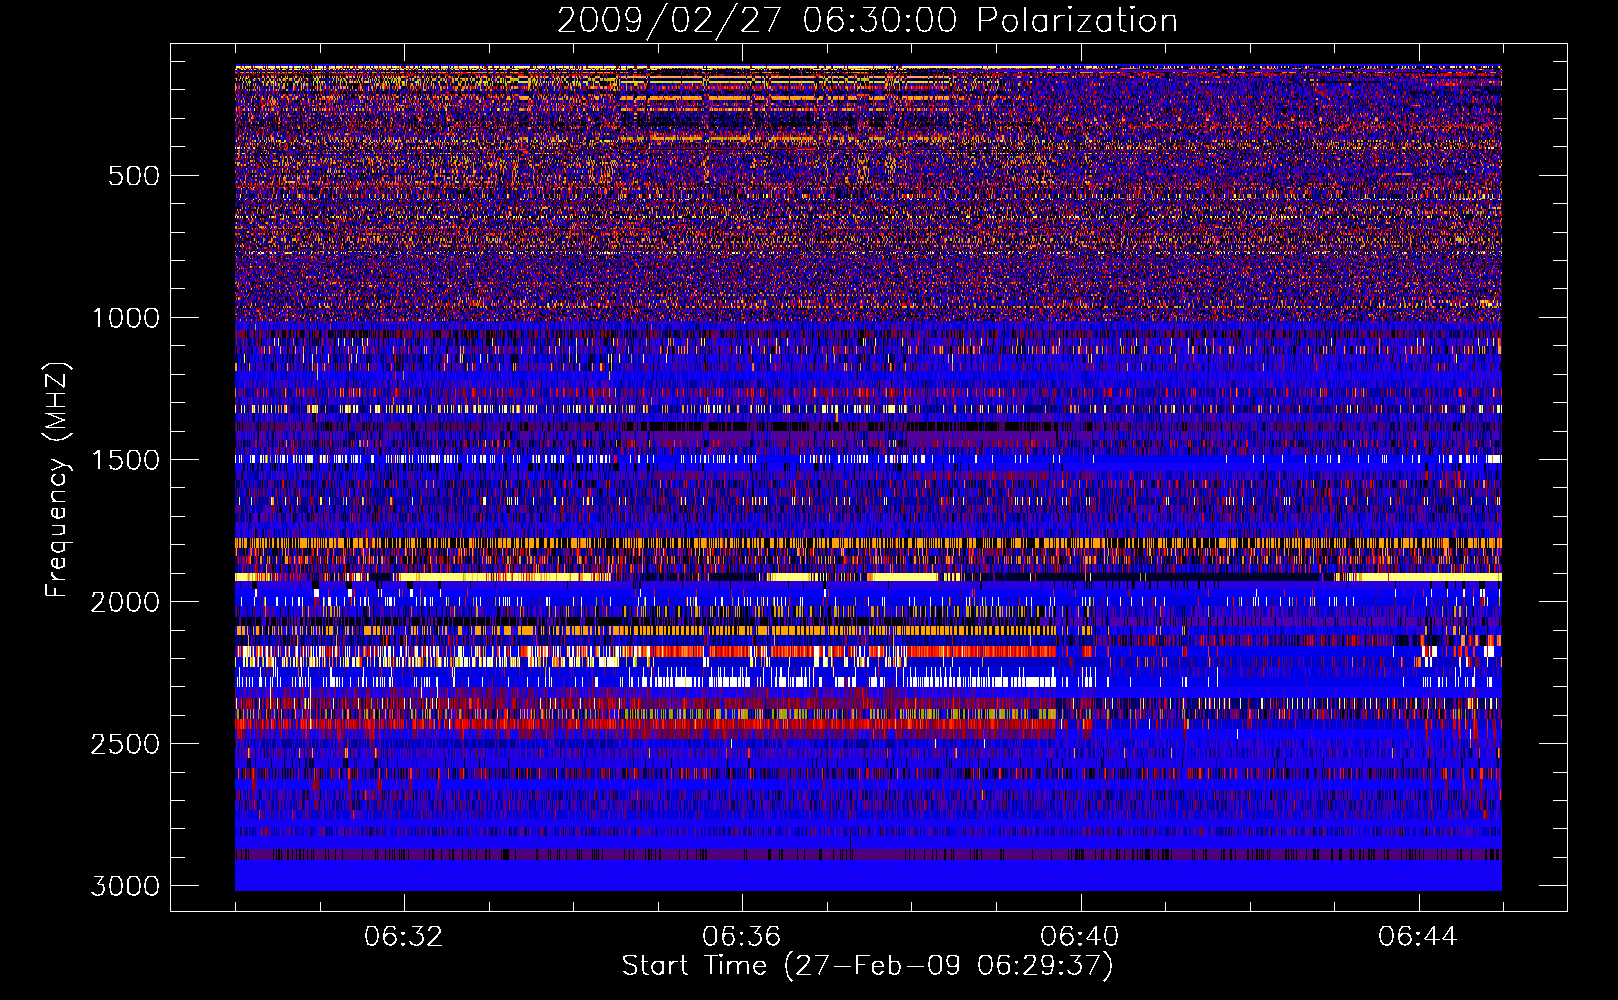Screen dimensions: 1618x1000
Task: Click the 3000 frequency tick label
Action: coord(125,886)
